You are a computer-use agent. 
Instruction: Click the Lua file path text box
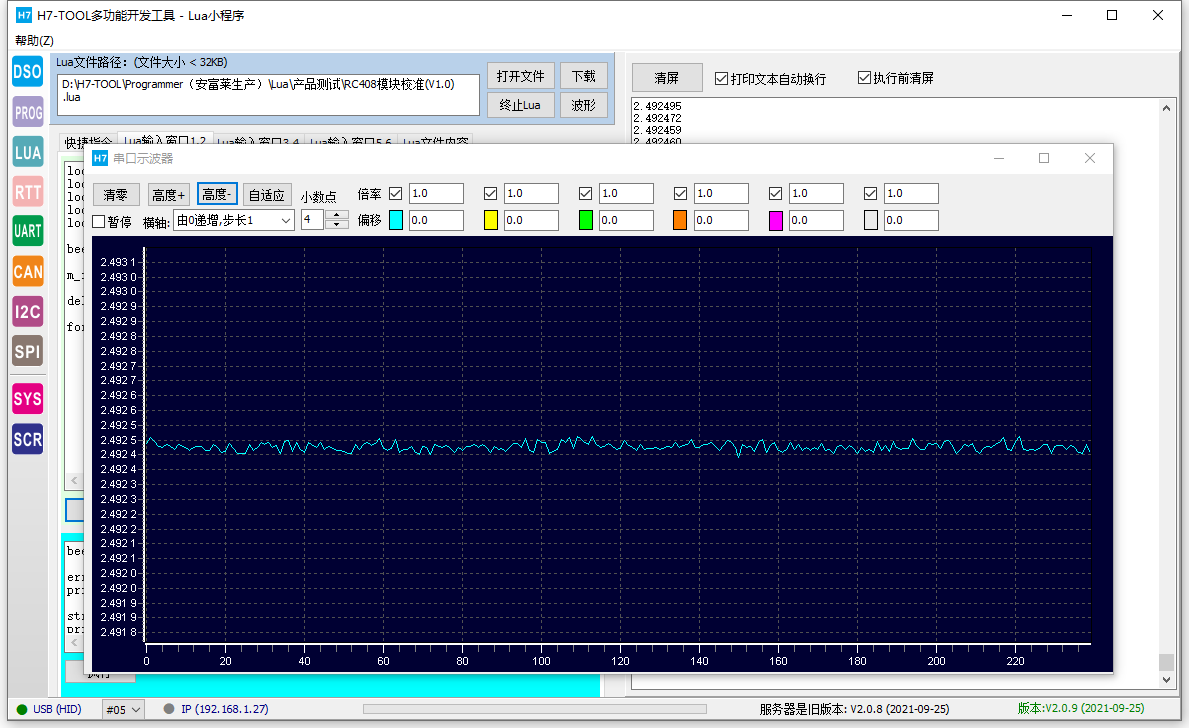pyautogui.click(x=268, y=95)
